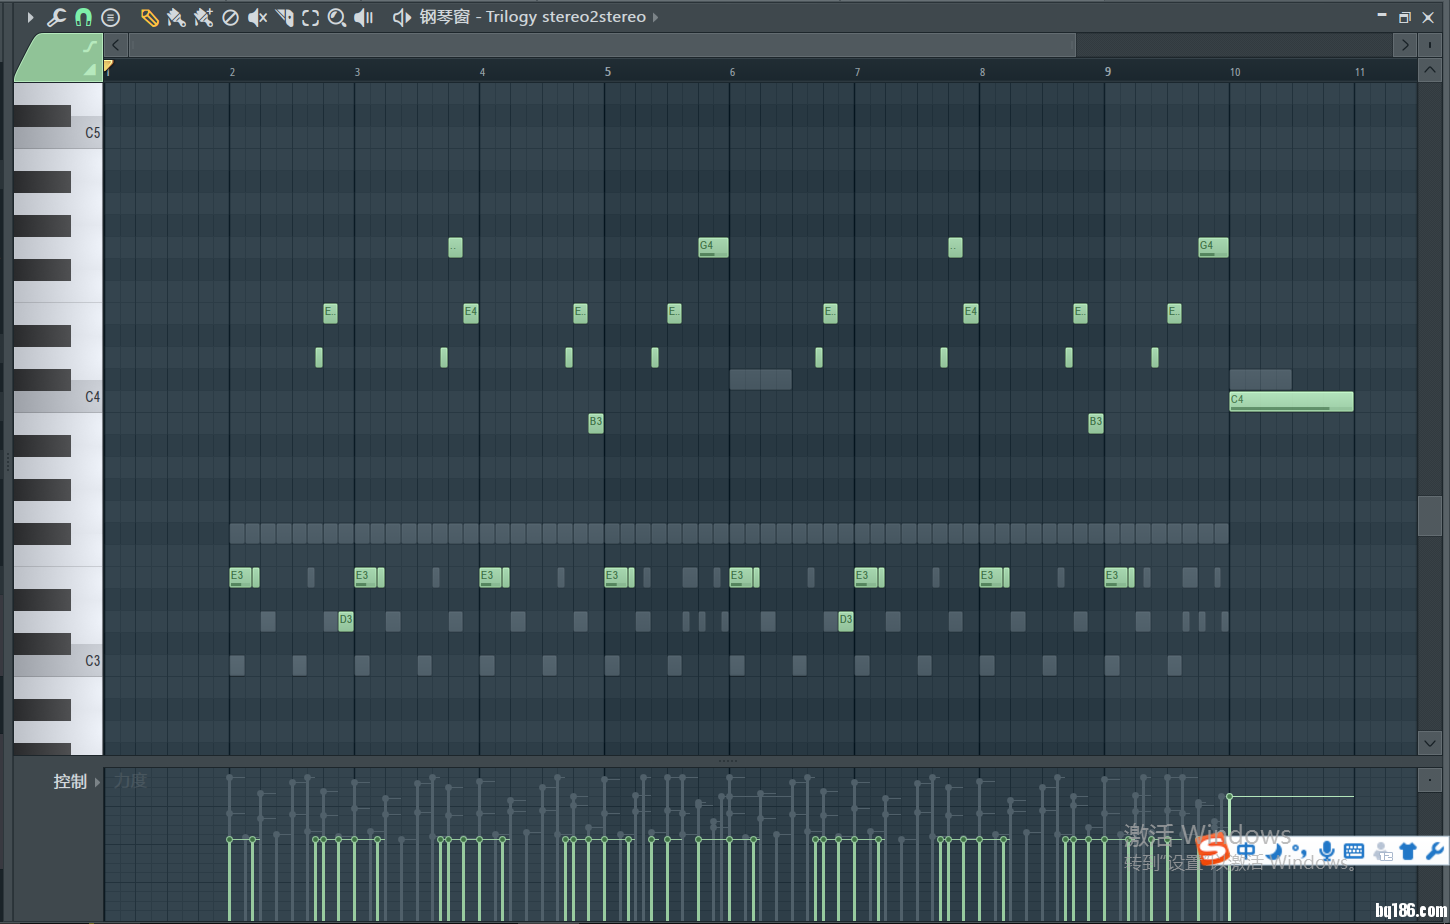Expand the arrow after Trilogy stereo2stereo title
Viewport: 1450px width, 924px height.
pos(656,17)
